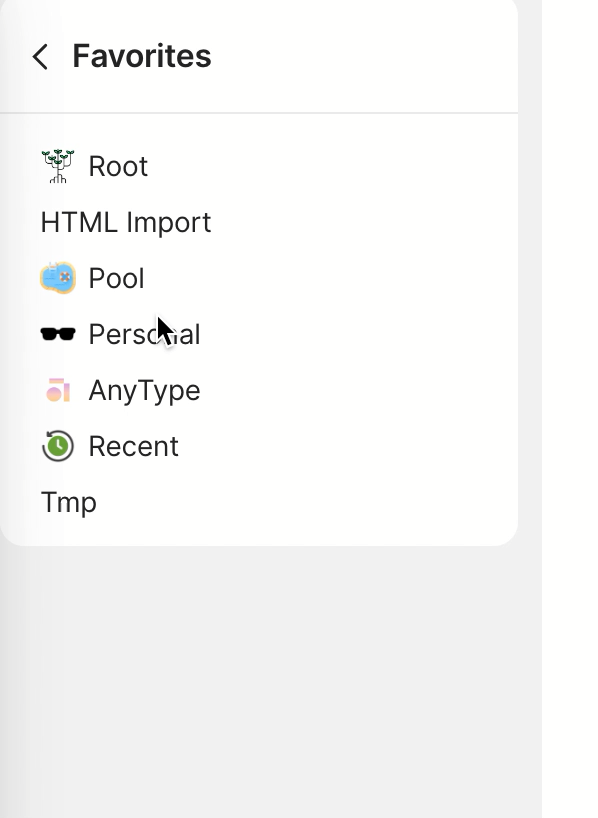Select the pool emoji icon next to Pool

(x=58, y=278)
